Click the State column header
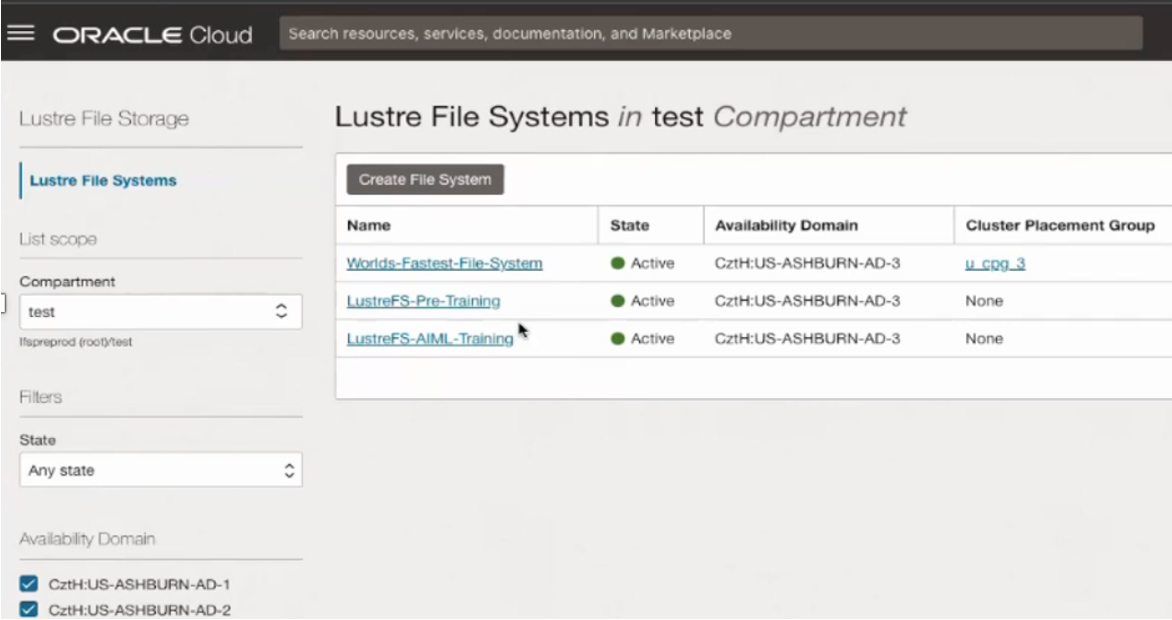This screenshot has width=1172, height=620. click(x=629, y=225)
